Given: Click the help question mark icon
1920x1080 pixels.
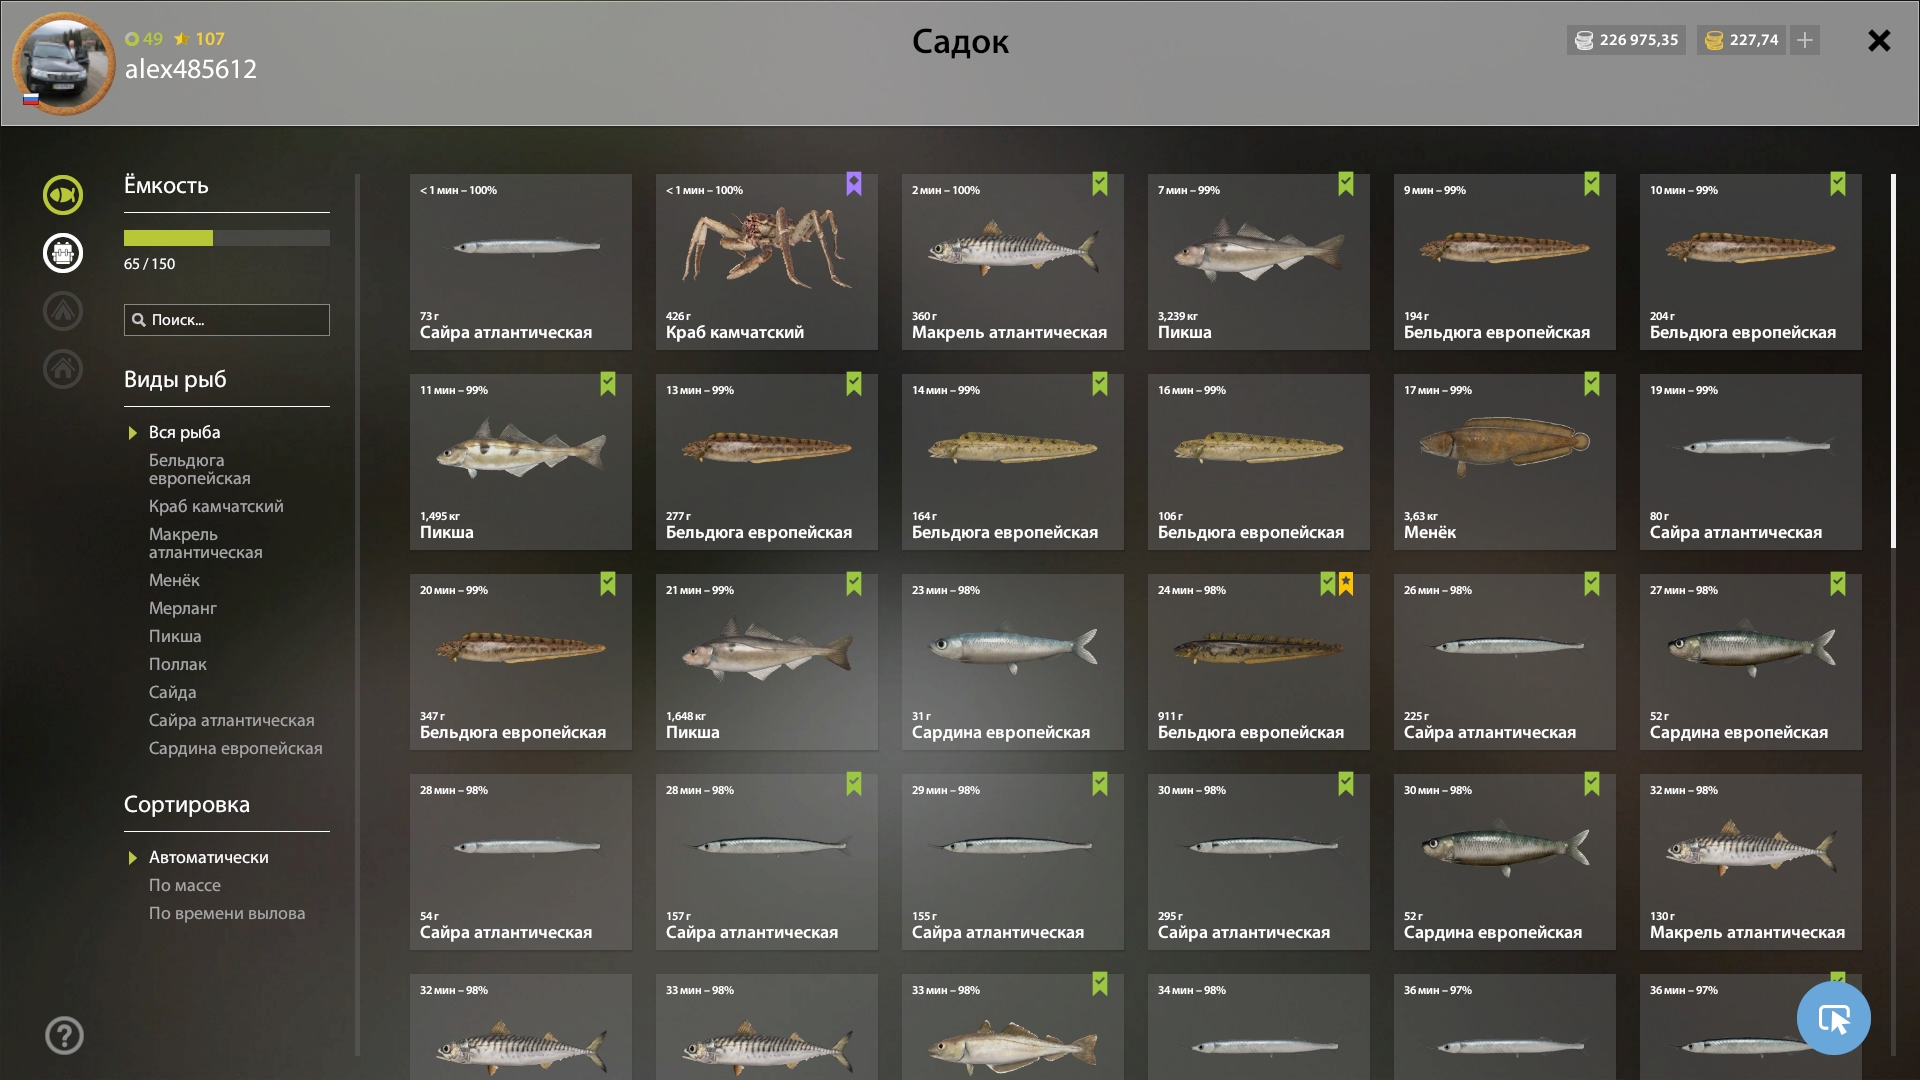Looking at the screenshot, I should coord(64,1035).
